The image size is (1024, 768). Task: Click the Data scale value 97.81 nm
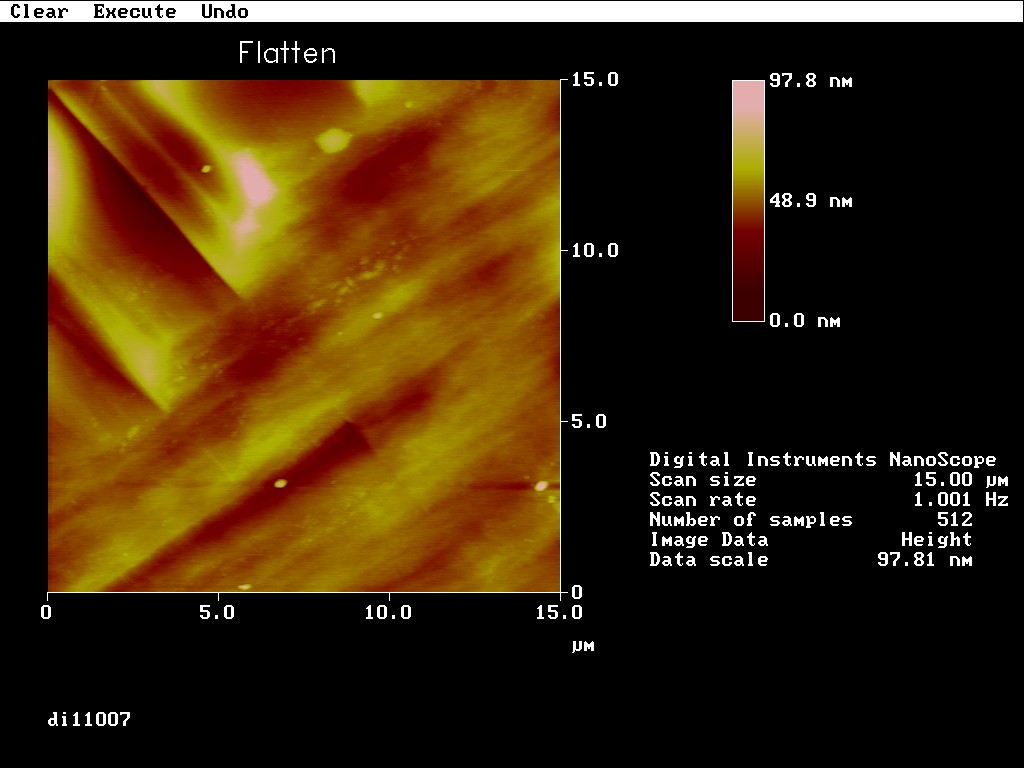pyautogui.click(x=924, y=560)
